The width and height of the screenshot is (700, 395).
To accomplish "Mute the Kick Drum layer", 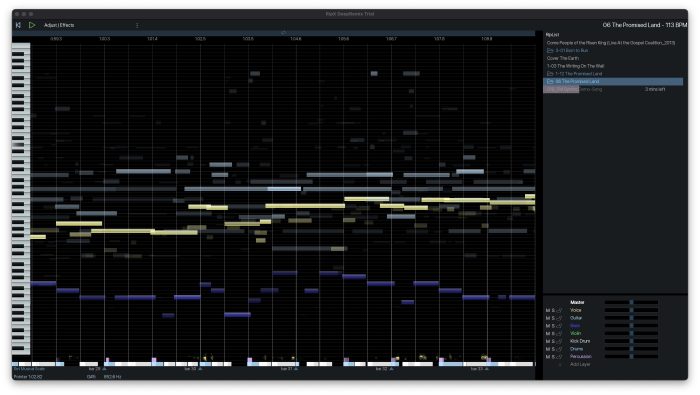I will [548, 341].
